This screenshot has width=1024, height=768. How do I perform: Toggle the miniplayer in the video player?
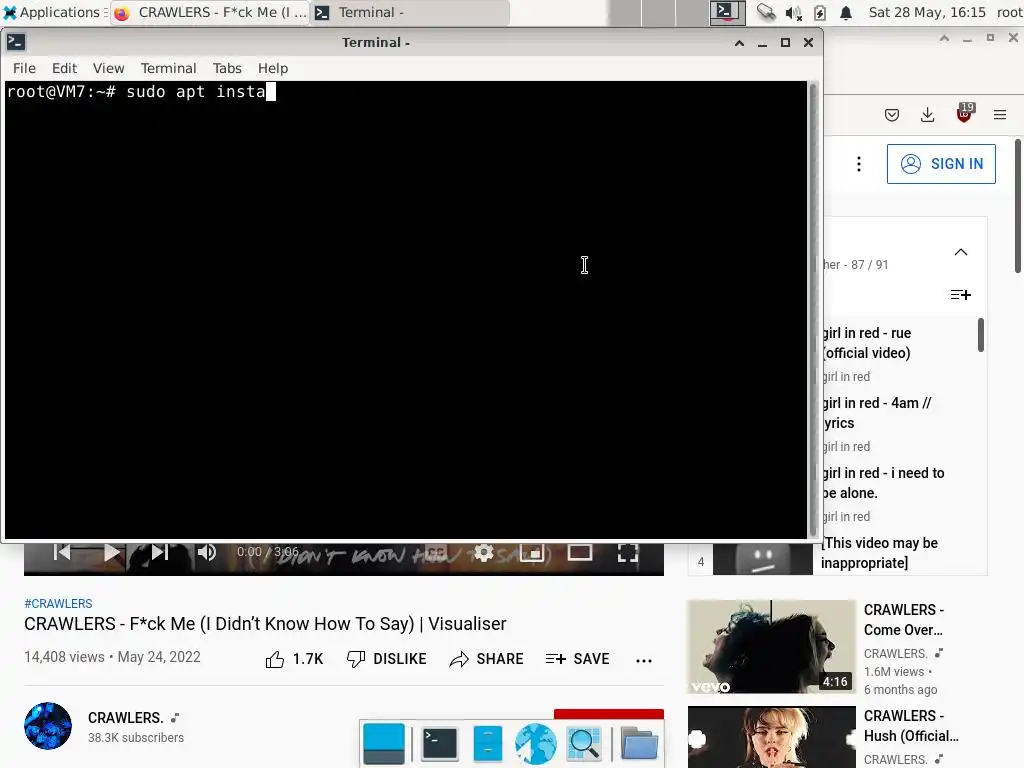point(532,553)
